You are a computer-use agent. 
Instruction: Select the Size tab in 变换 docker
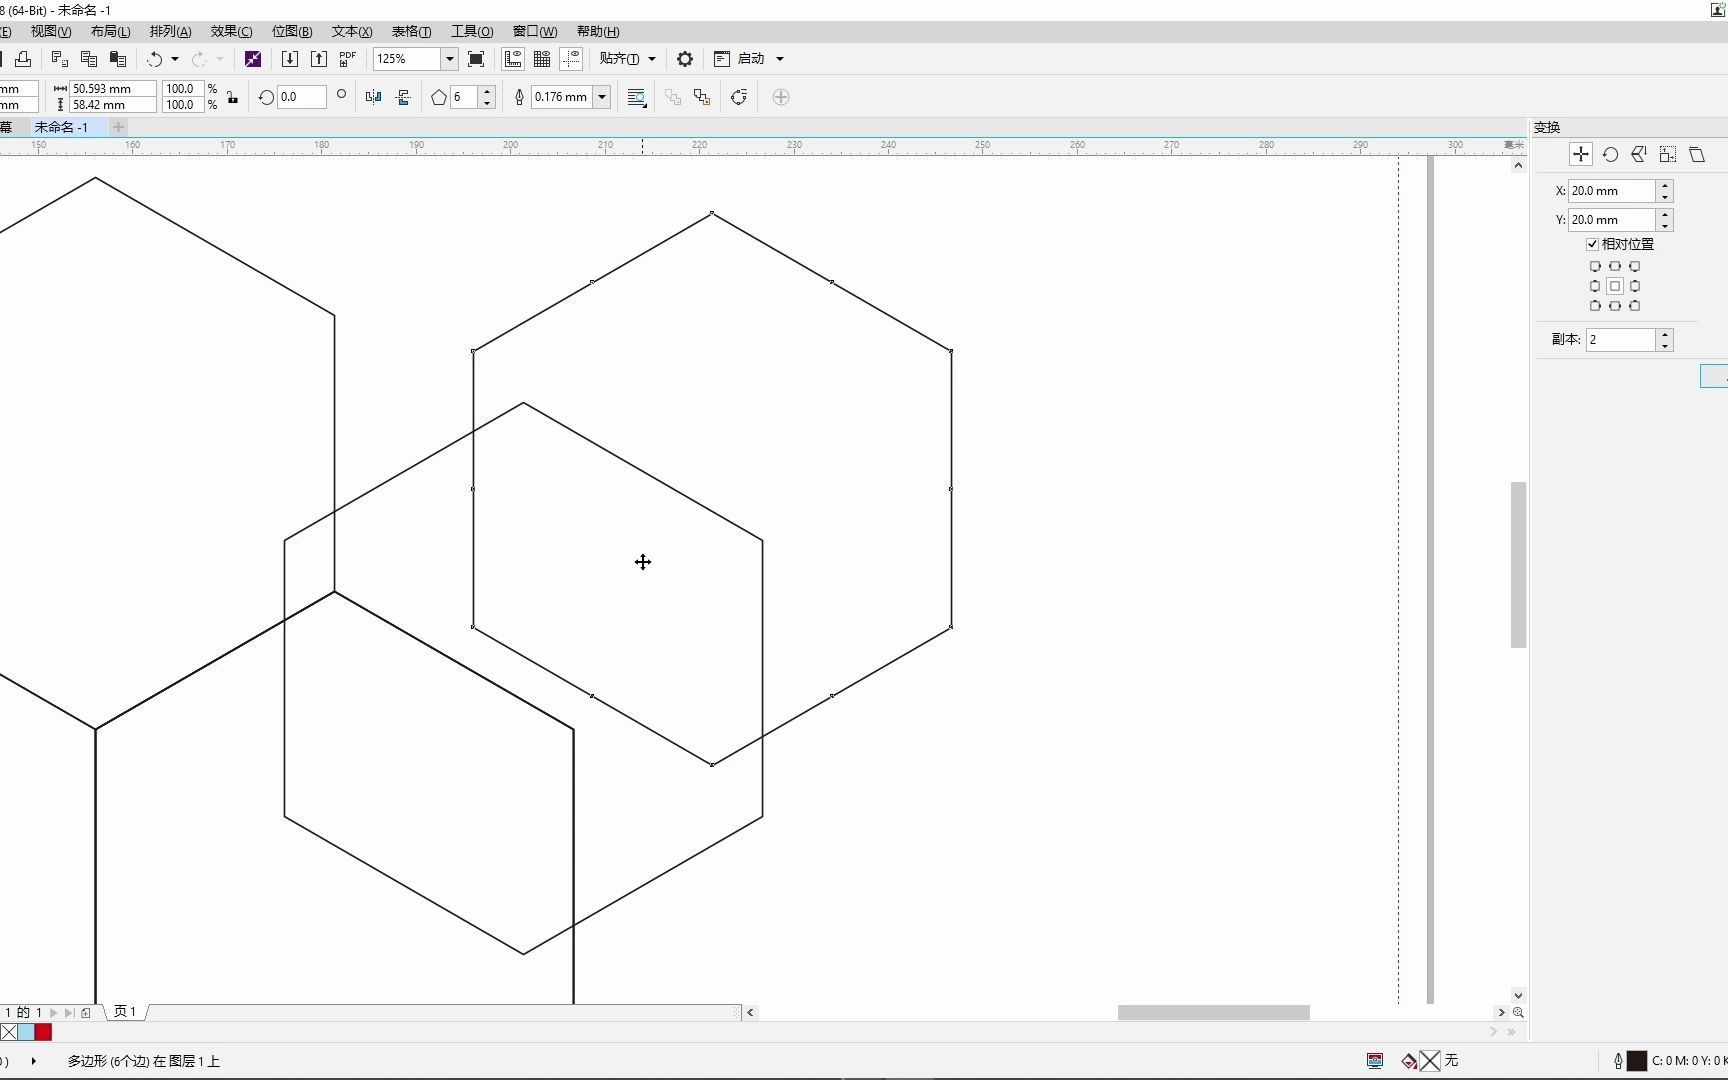tap(1668, 154)
